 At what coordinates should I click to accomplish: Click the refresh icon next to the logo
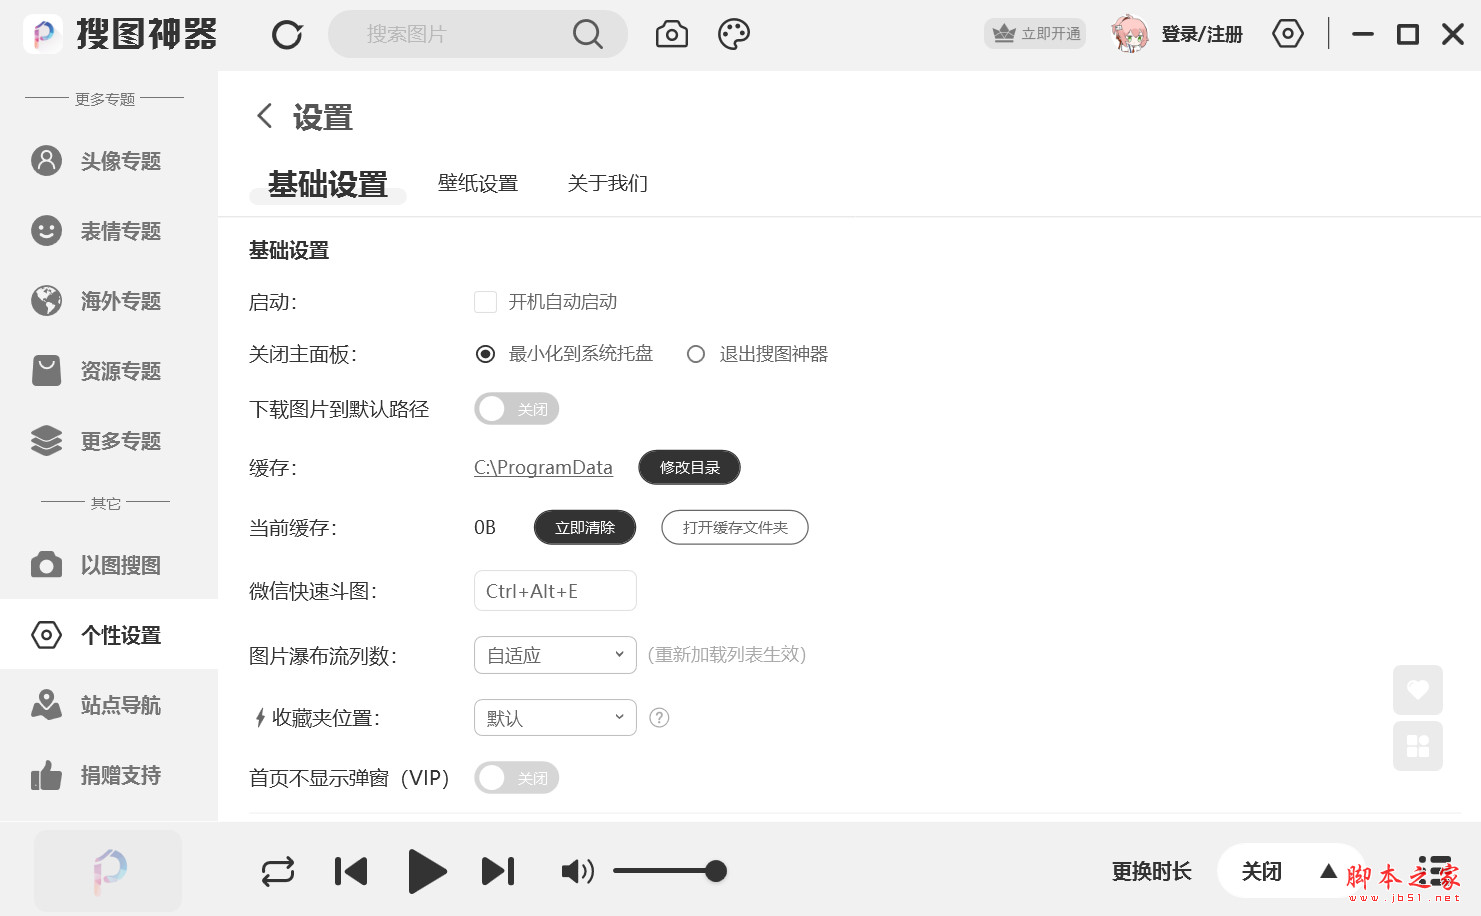287,33
